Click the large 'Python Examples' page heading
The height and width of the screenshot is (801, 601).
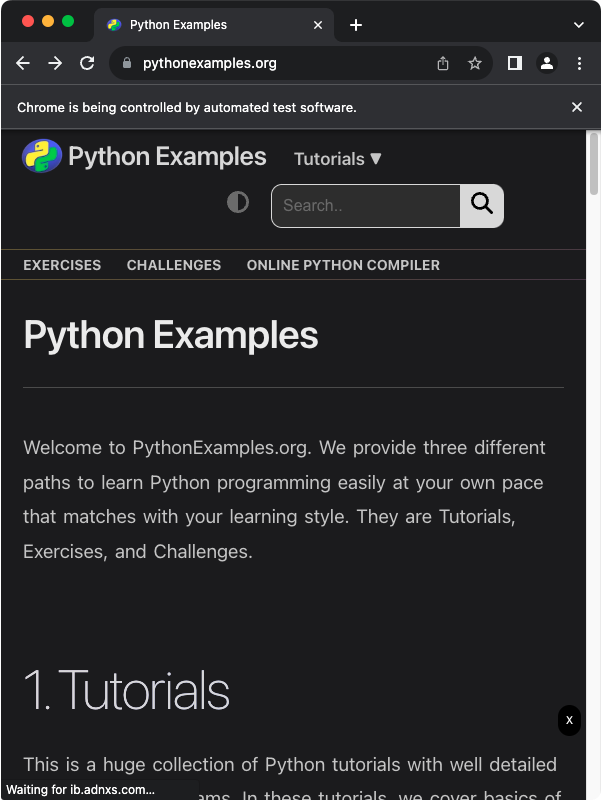pos(171,335)
